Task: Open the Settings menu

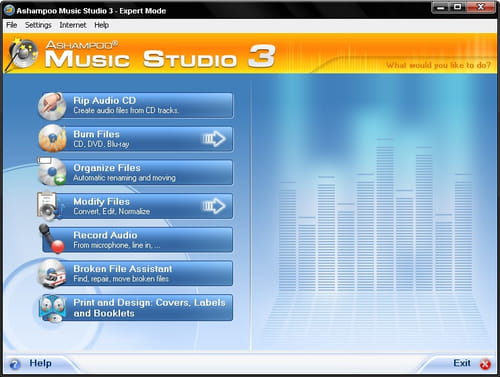Action: click(38, 25)
